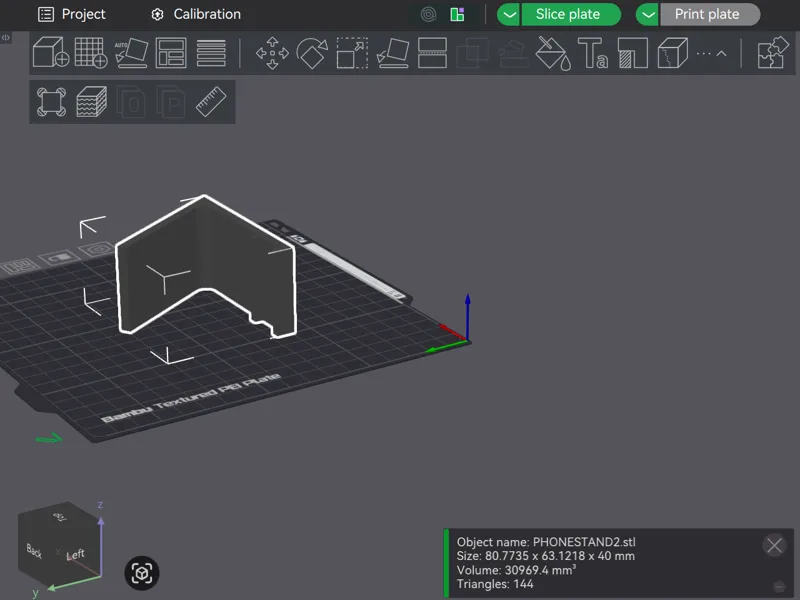Click the Add object cube icon
The image size is (800, 600).
point(51,52)
